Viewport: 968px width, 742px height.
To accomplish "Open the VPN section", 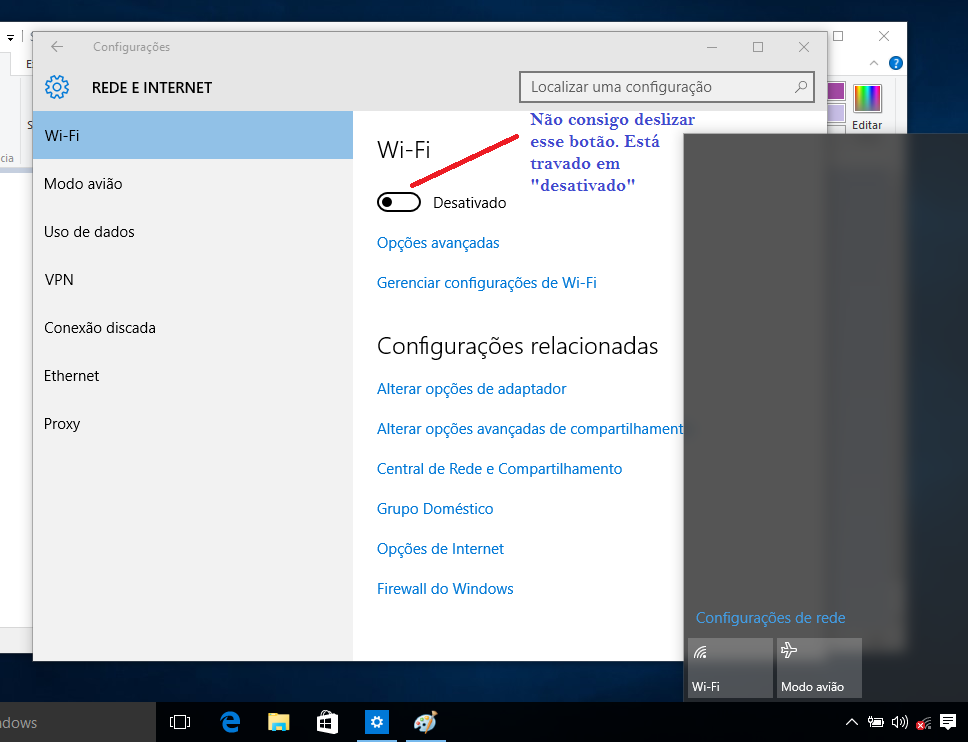I will click(x=193, y=280).
